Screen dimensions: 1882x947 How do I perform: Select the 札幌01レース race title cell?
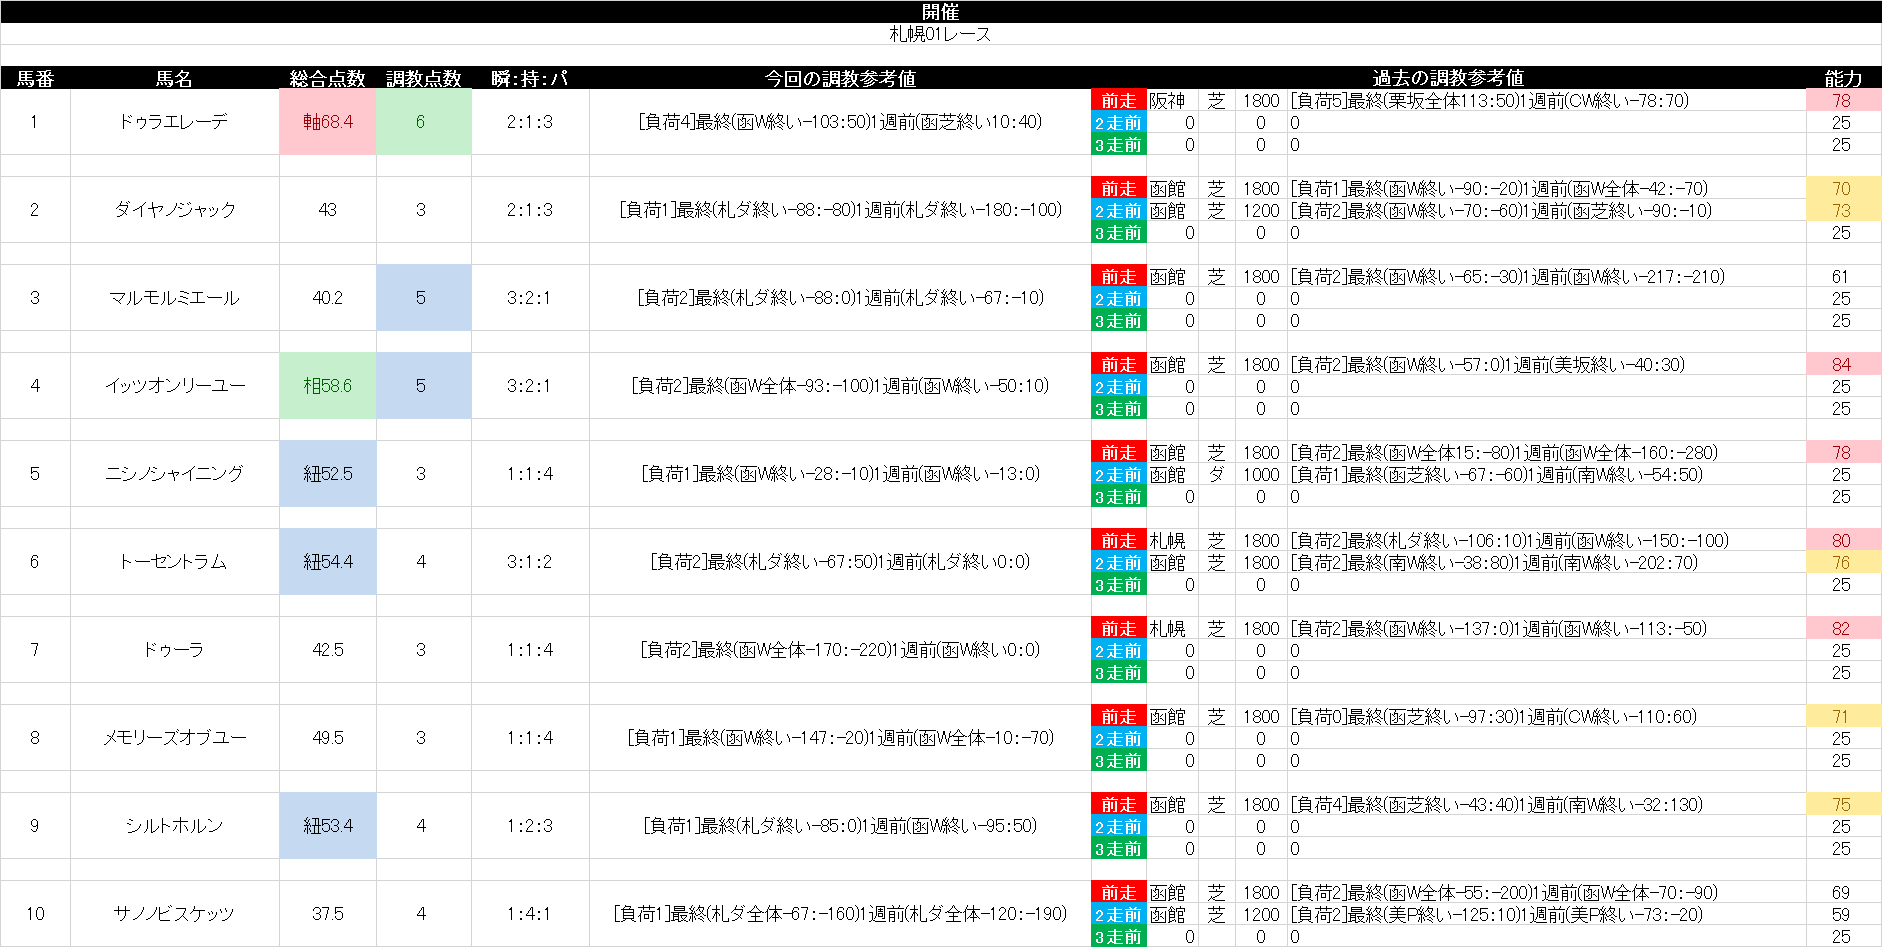pos(940,34)
